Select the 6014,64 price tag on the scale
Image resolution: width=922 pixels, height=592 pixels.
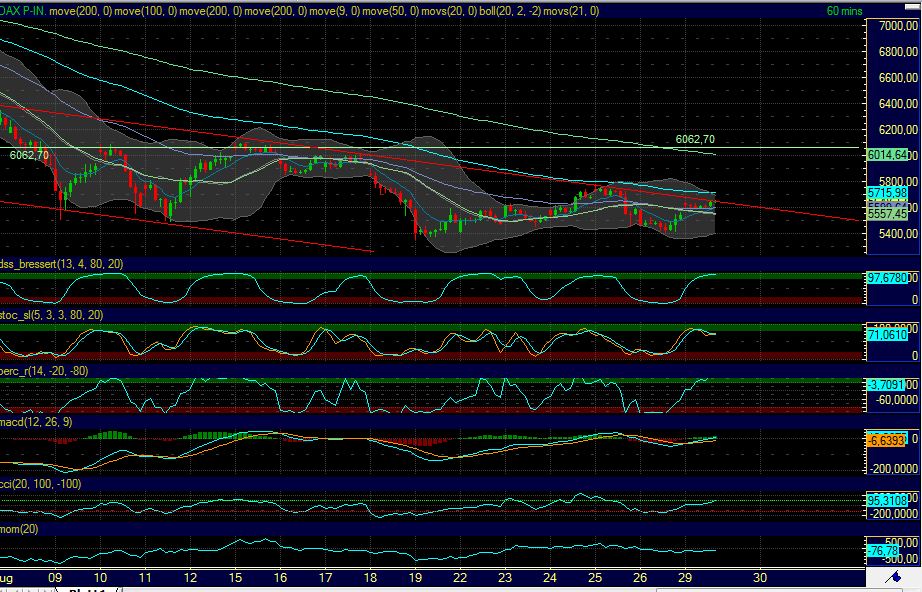887,155
